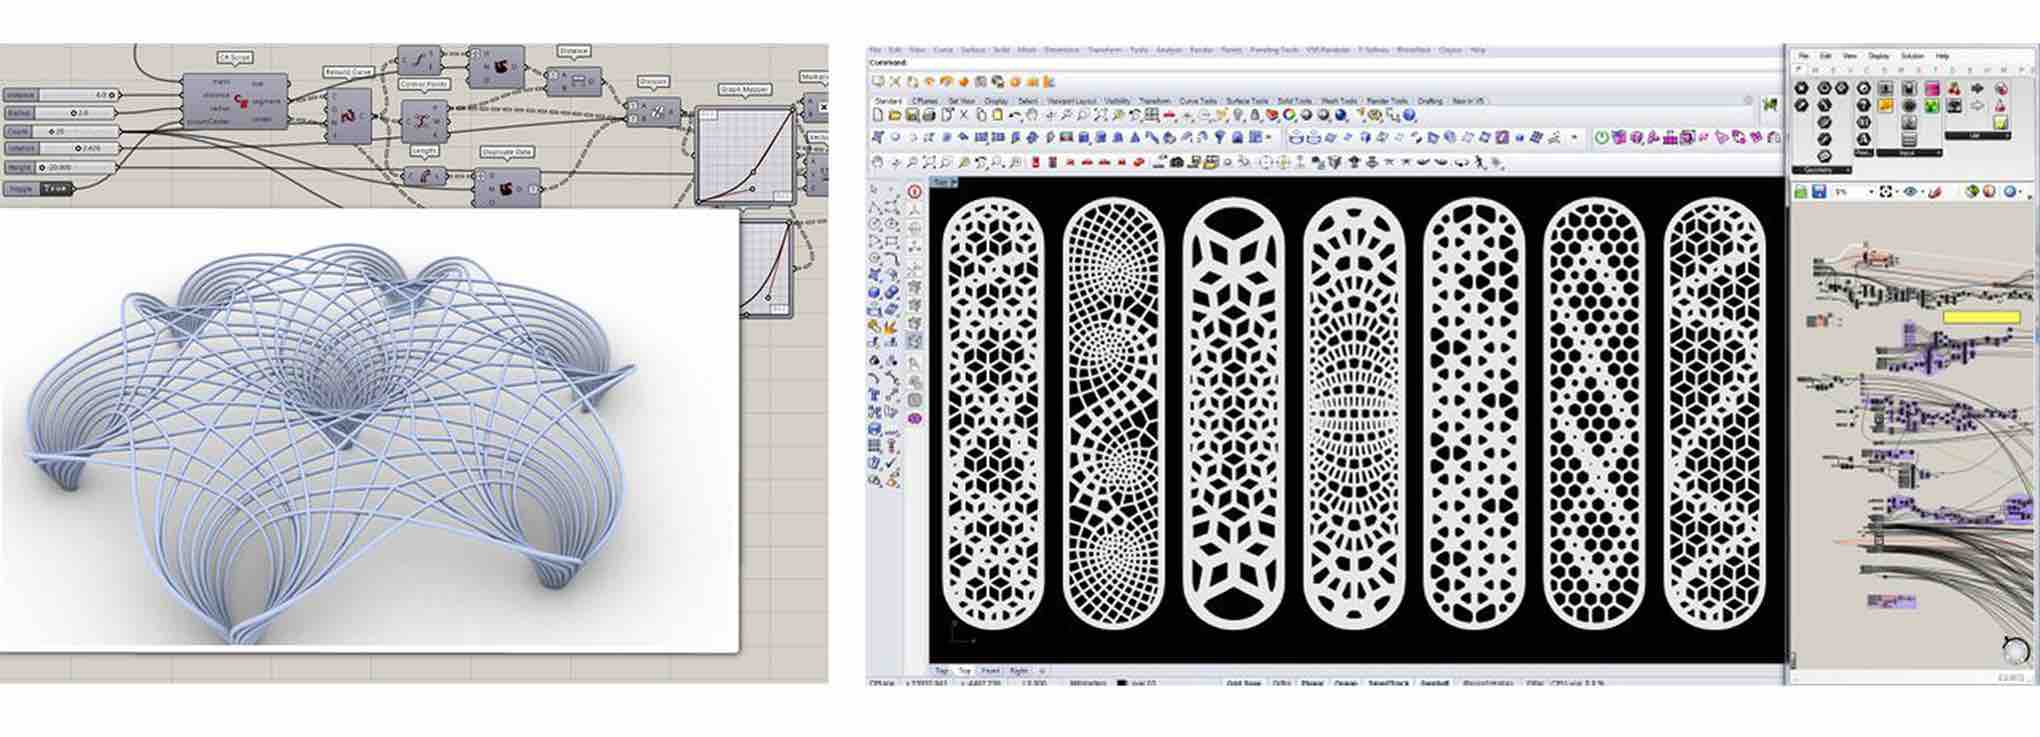Pick the magenta swatch component in Input panel
2040x737 pixels.
[x=1931, y=88]
